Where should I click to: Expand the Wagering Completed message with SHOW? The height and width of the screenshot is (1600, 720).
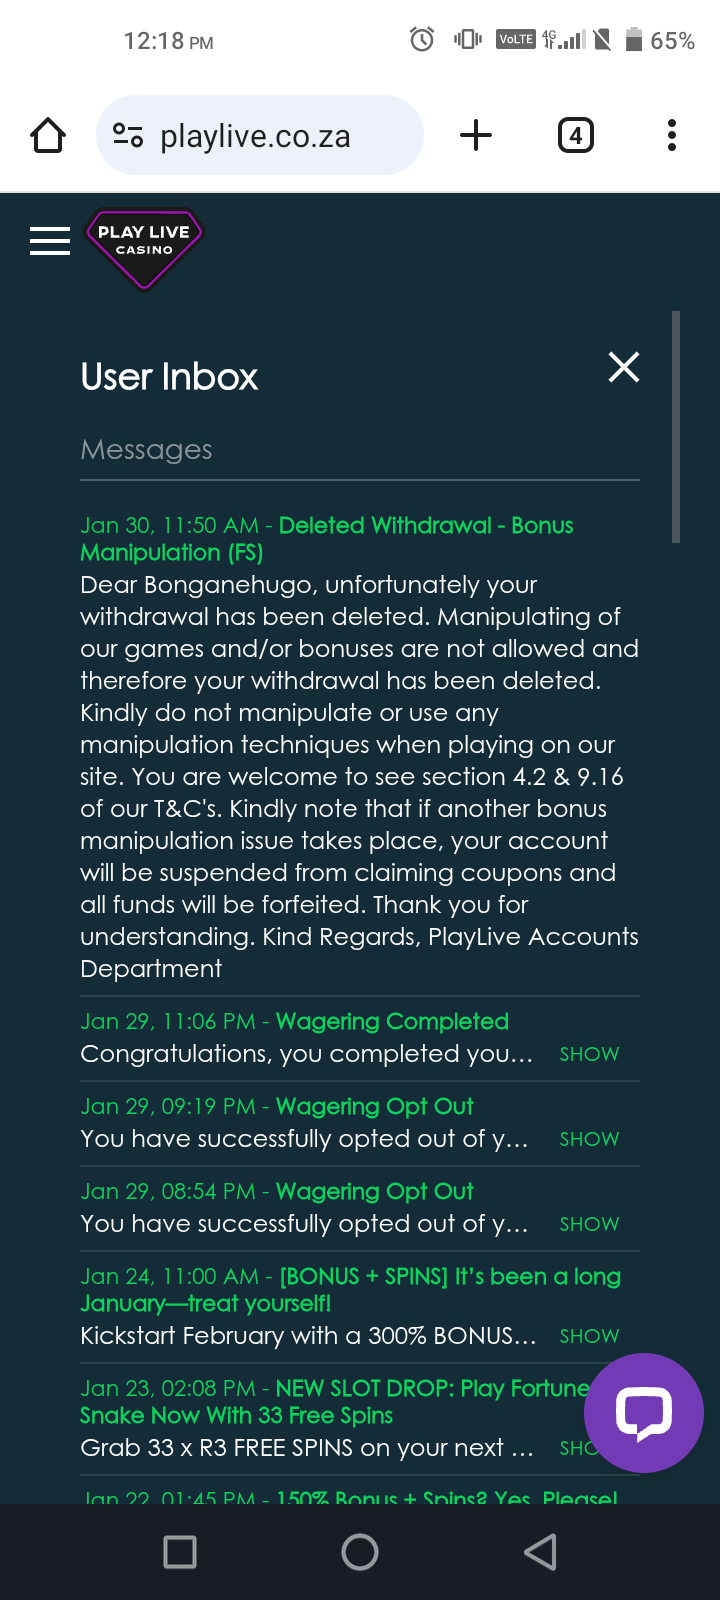[589, 1054]
